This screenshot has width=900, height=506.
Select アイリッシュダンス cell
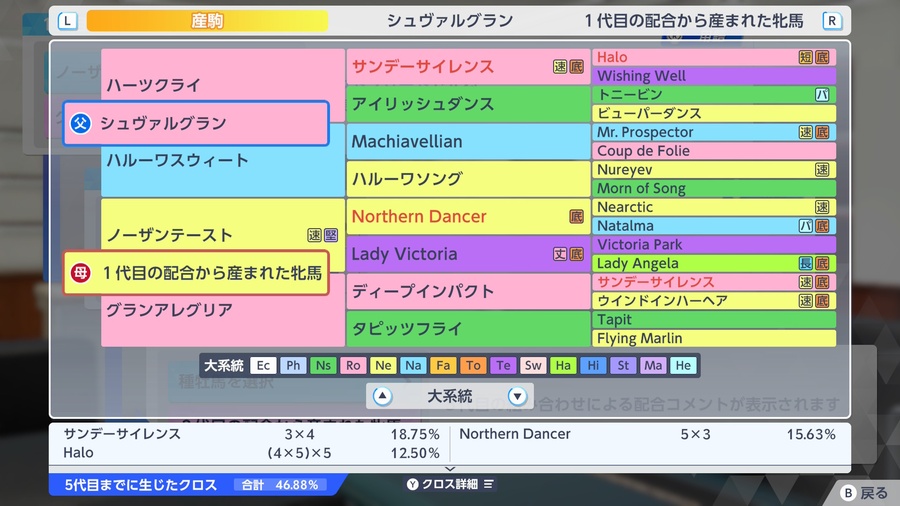click(468, 104)
